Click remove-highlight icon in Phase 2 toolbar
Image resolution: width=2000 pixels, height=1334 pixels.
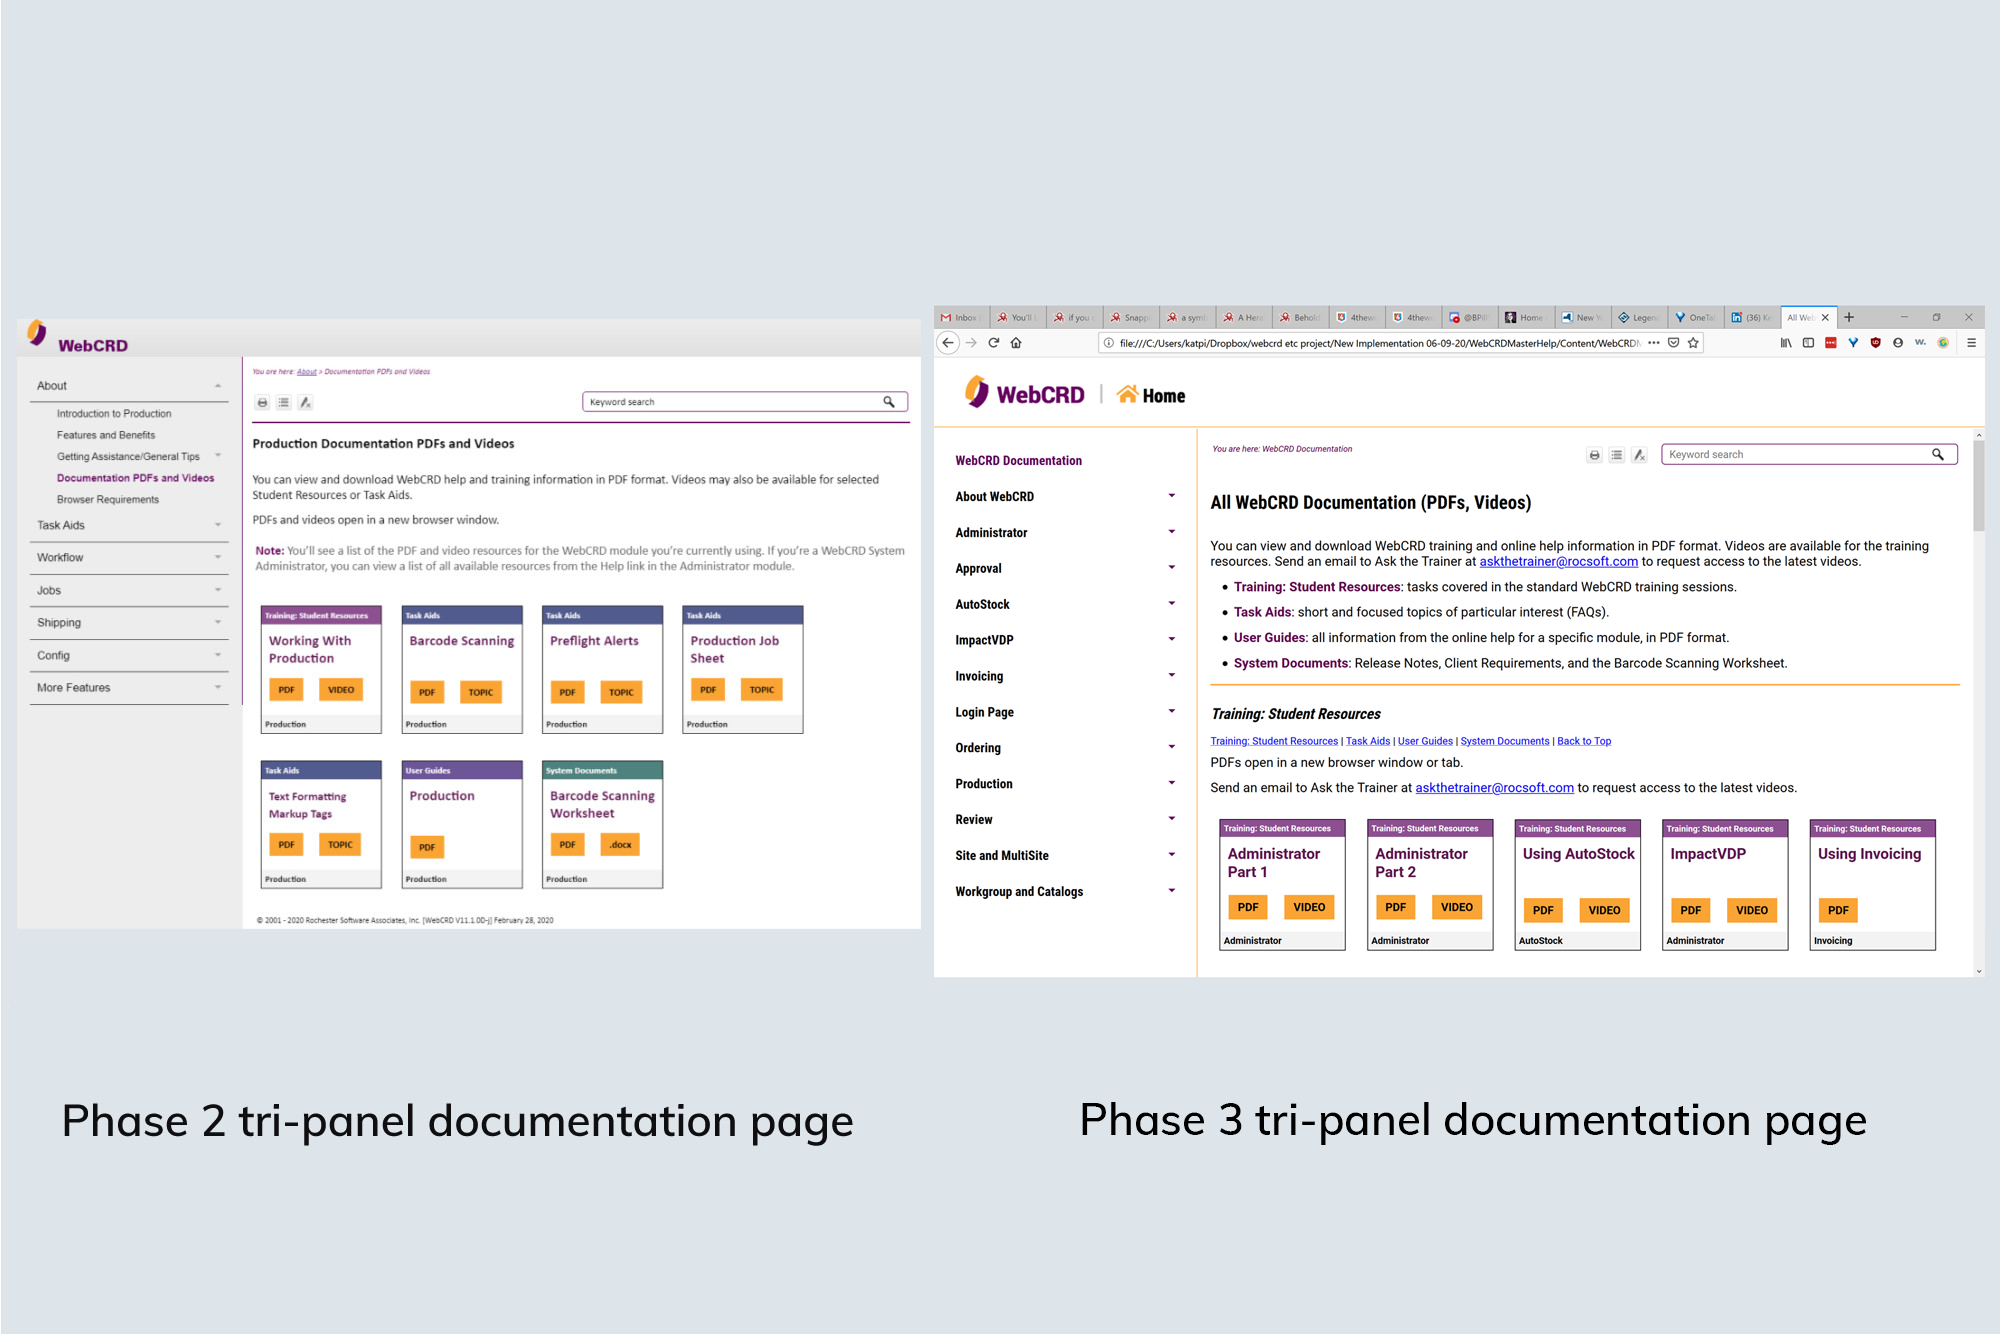[x=306, y=402]
